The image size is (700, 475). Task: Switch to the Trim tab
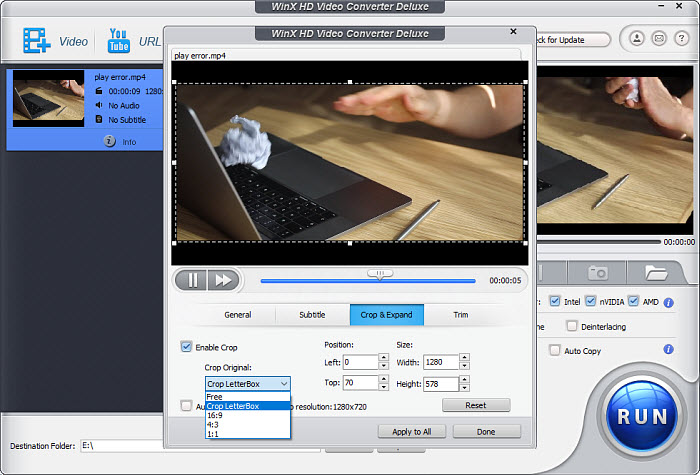click(x=461, y=315)
